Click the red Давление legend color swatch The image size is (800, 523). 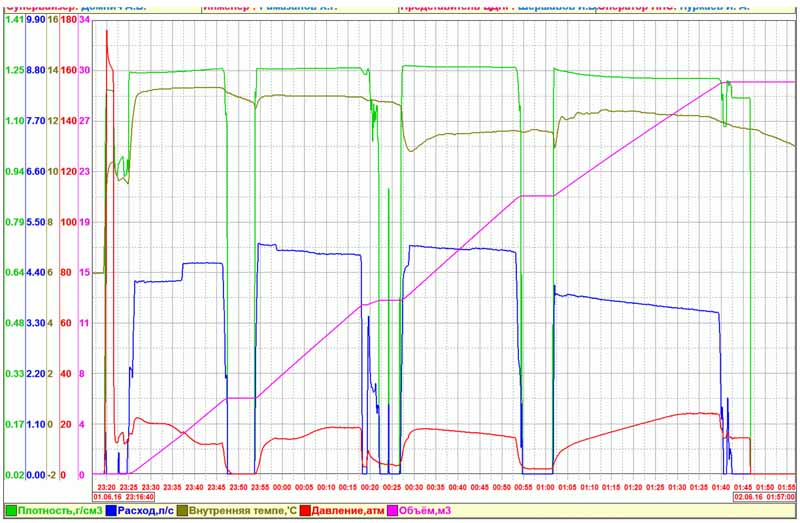(x=305, y=511)
